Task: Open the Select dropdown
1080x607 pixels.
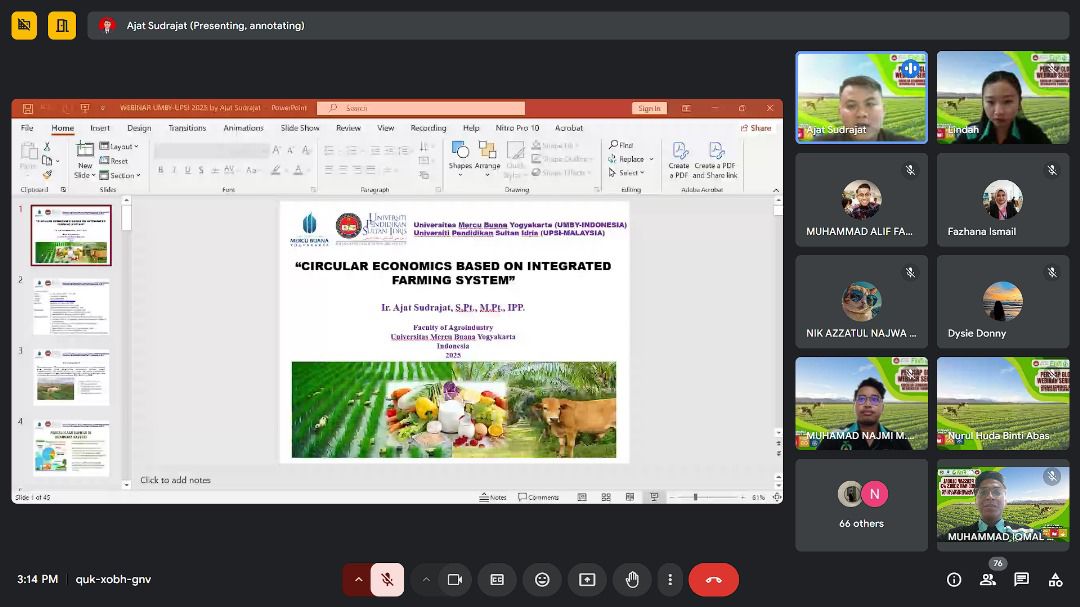Action: tap(626, 173)
